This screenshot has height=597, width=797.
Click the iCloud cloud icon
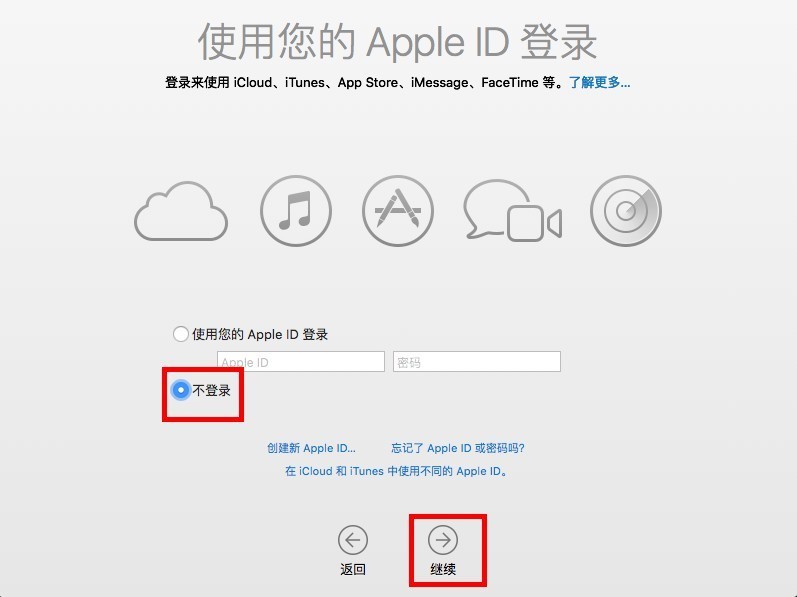tap(181, 211)
